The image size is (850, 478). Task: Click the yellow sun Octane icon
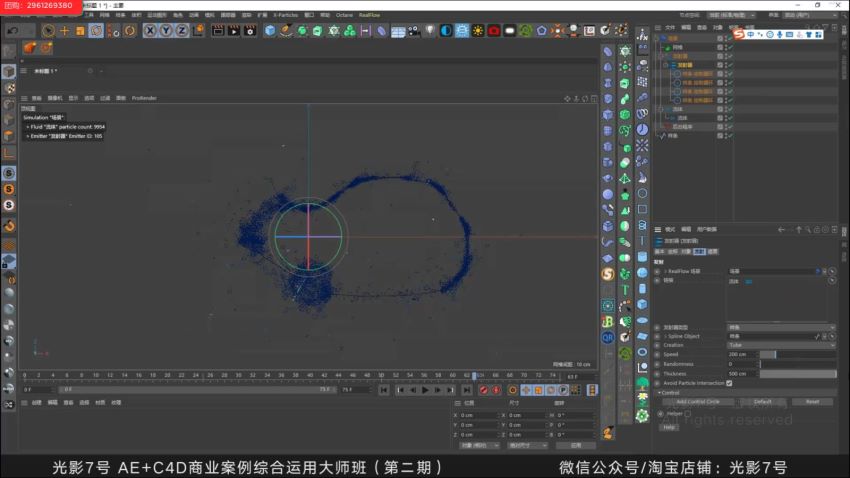478,30
